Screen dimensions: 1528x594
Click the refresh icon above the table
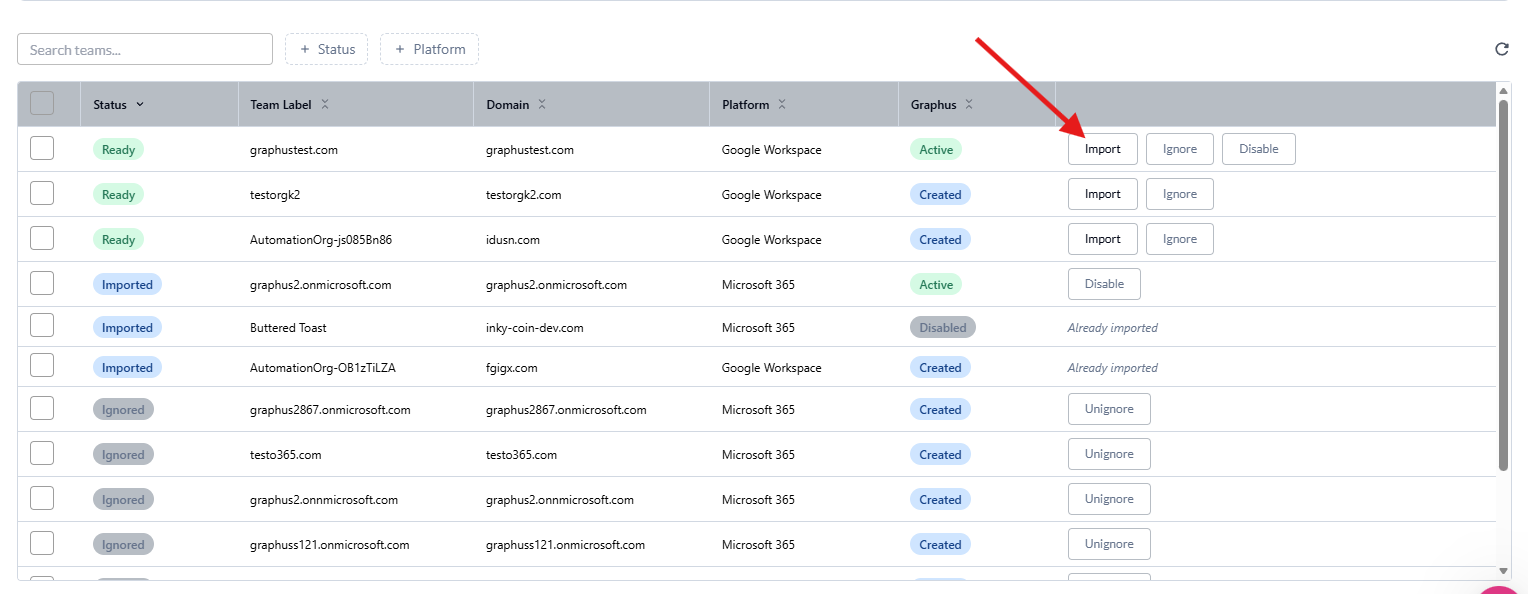click(1501, 49)
